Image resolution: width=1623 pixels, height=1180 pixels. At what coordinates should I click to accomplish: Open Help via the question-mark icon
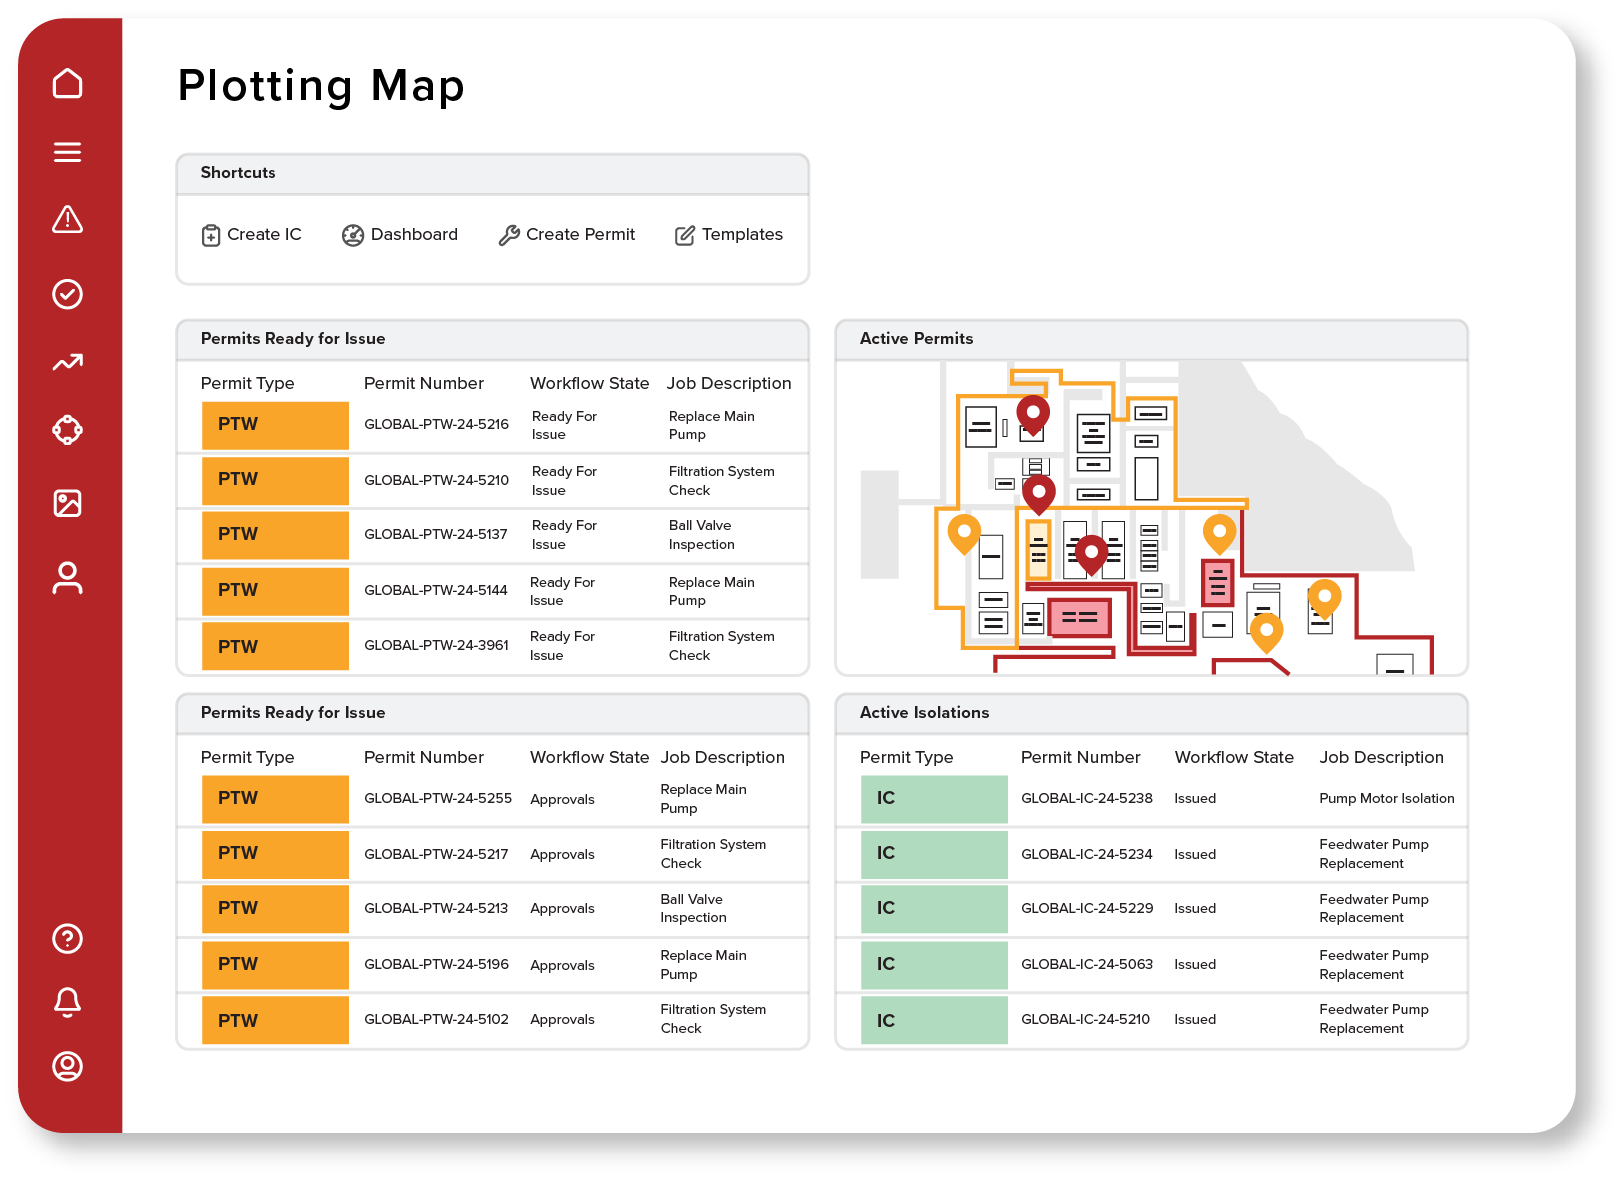point(67,940)
